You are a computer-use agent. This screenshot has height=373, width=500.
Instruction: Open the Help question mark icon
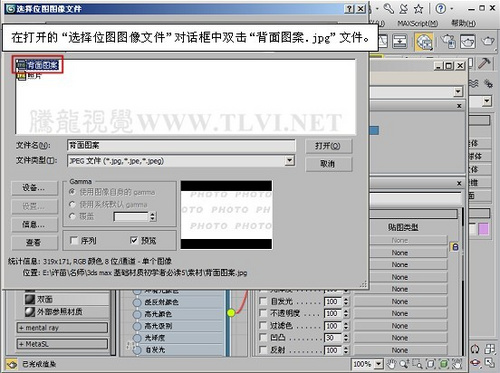pyautogui.click(x=441, y=9)
